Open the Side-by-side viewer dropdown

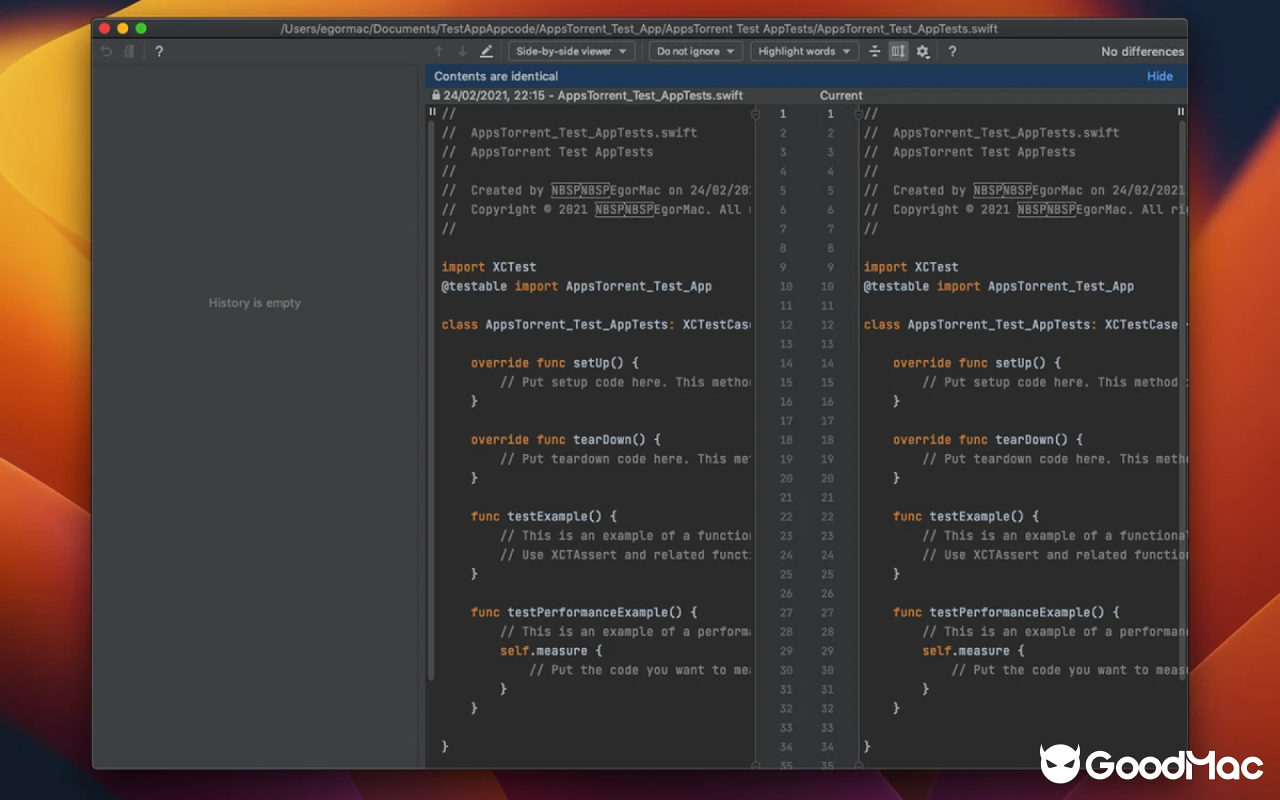[x=571, y=50]
